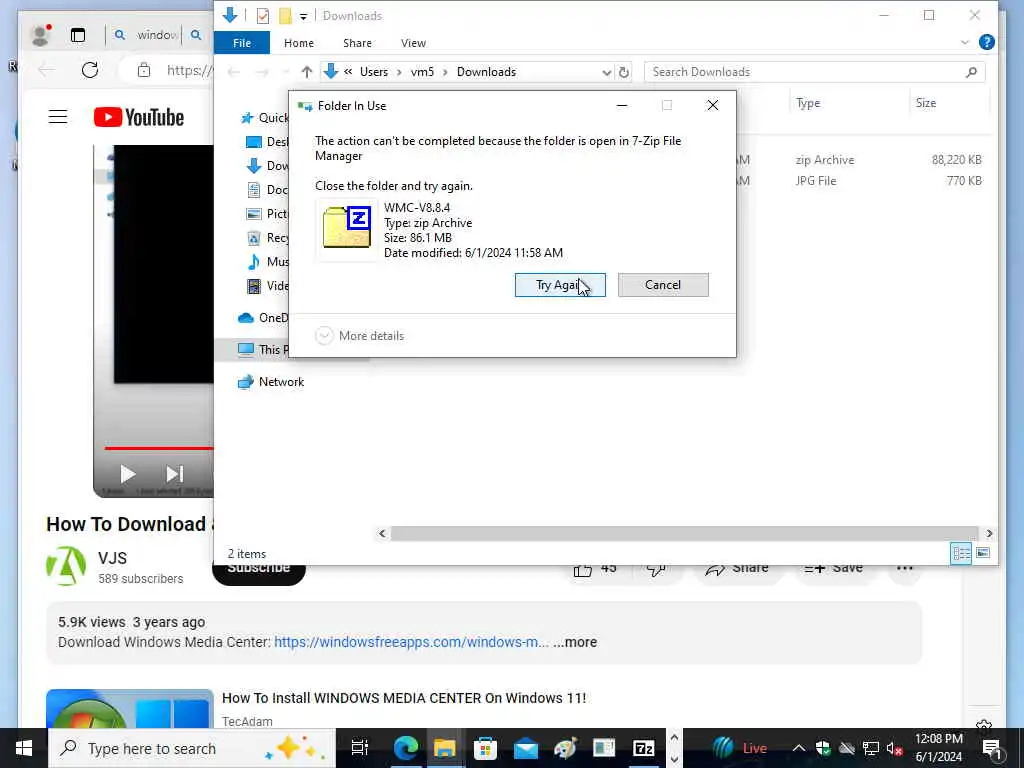
Task: Open the File tab in Explorer
Action: [242, 43]
